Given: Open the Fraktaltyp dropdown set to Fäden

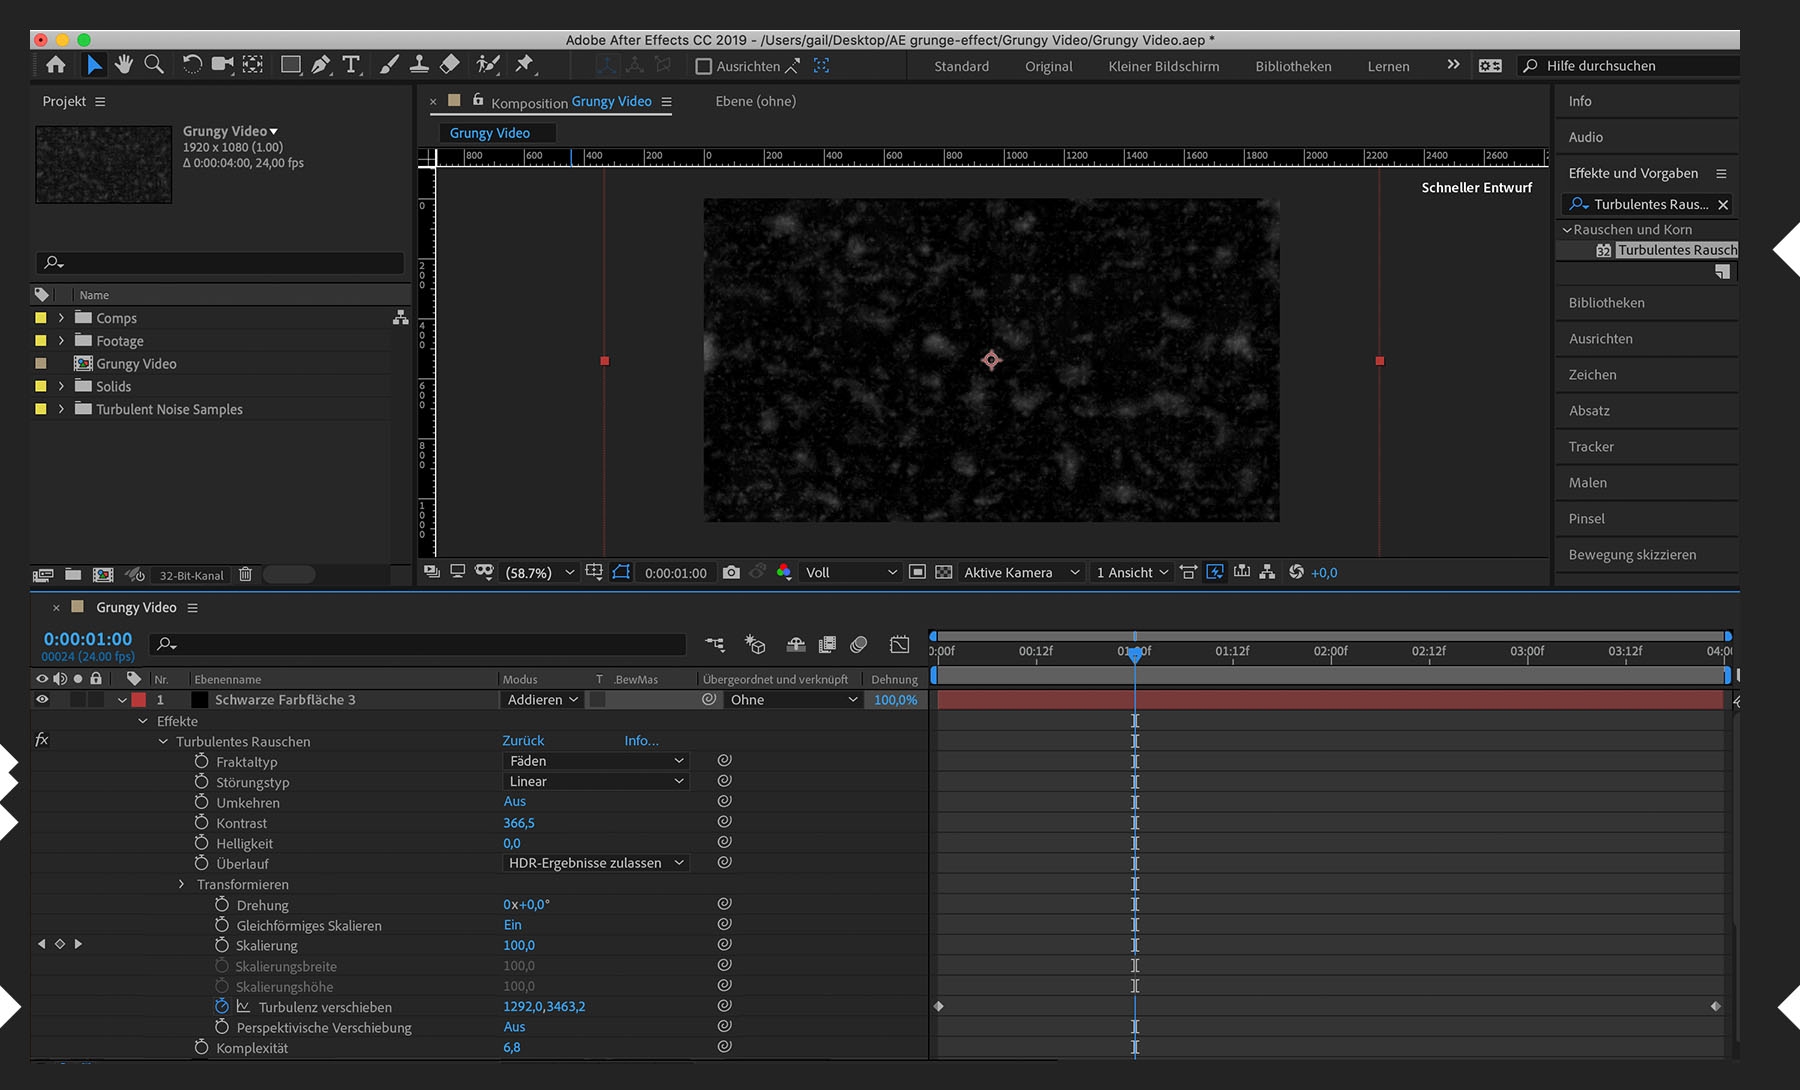Looking at the screenshot, I should tap(595, 761).
